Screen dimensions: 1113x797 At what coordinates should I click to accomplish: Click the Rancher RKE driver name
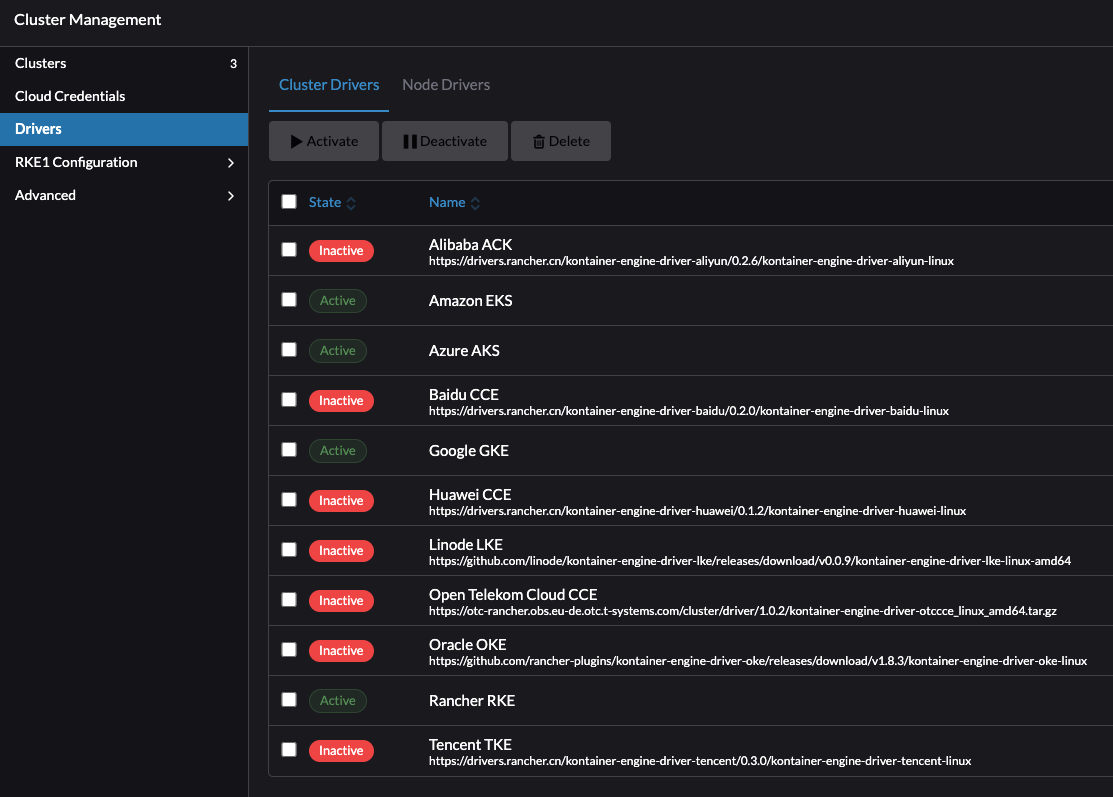[472, 701]
